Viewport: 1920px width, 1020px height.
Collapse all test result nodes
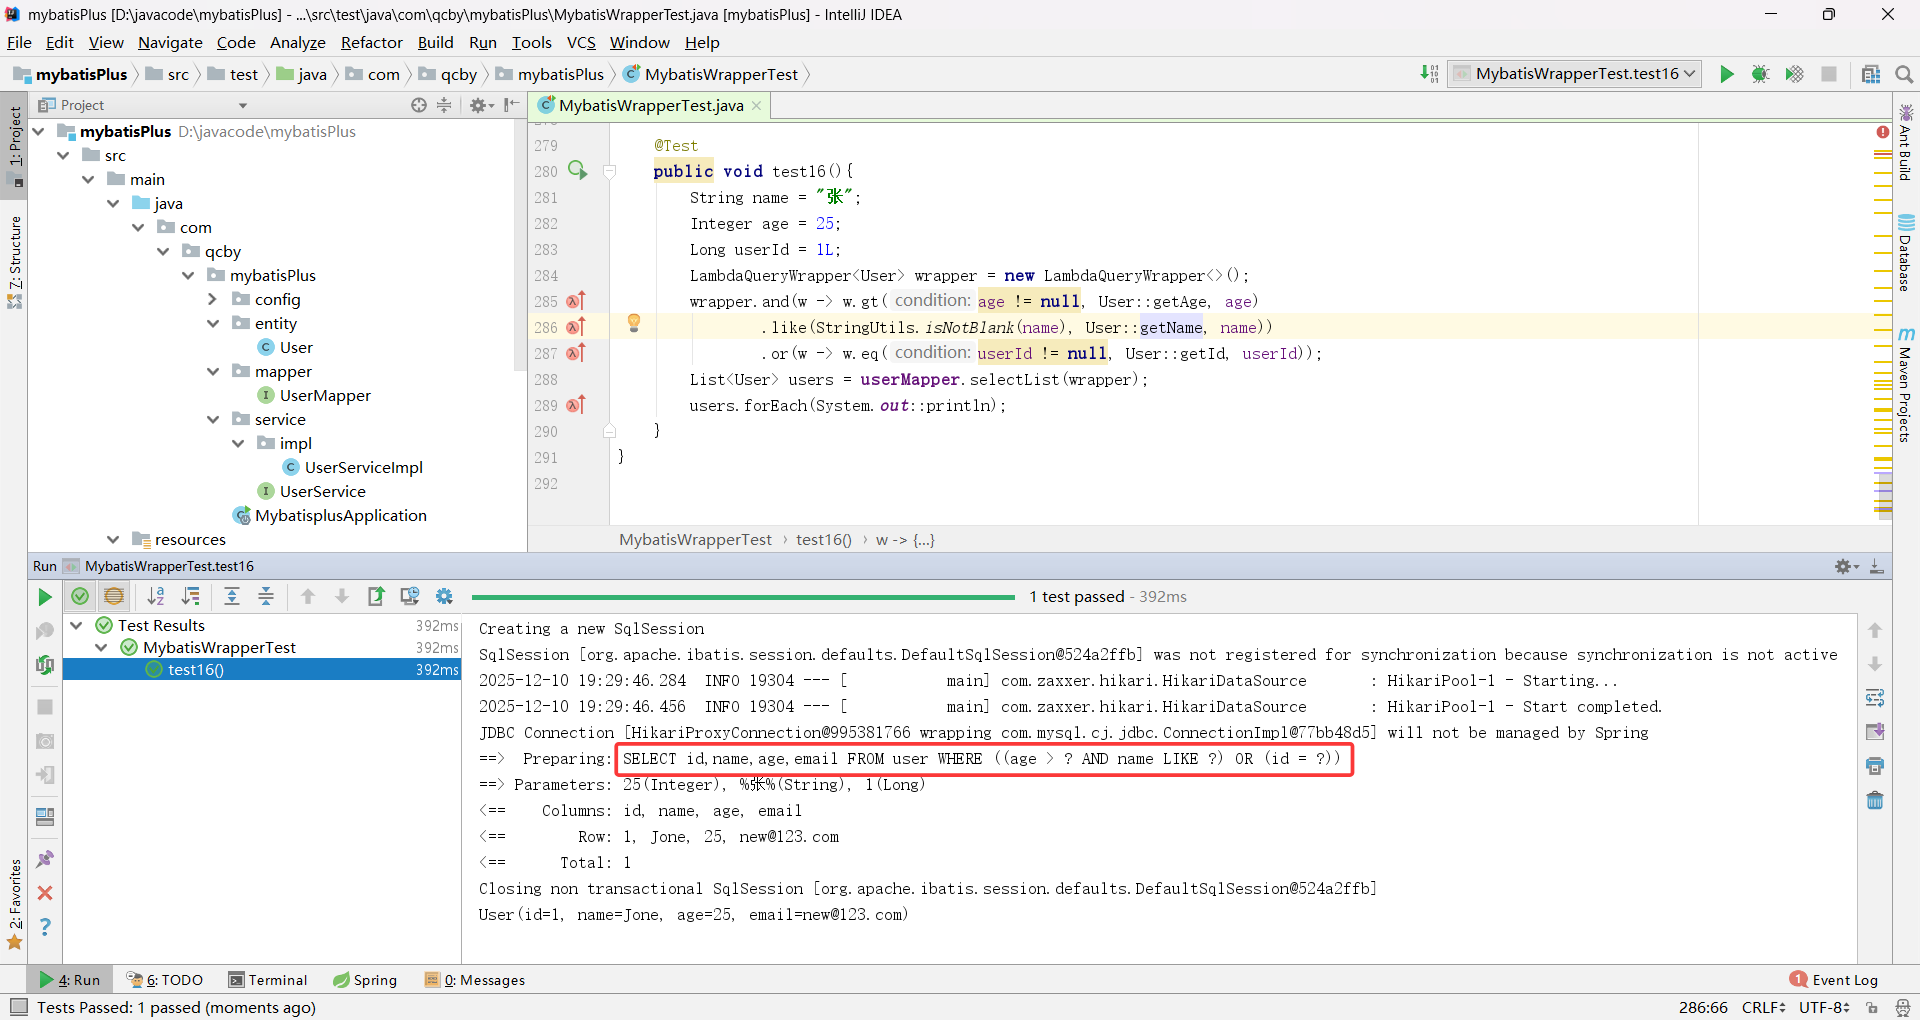[266, 597]
